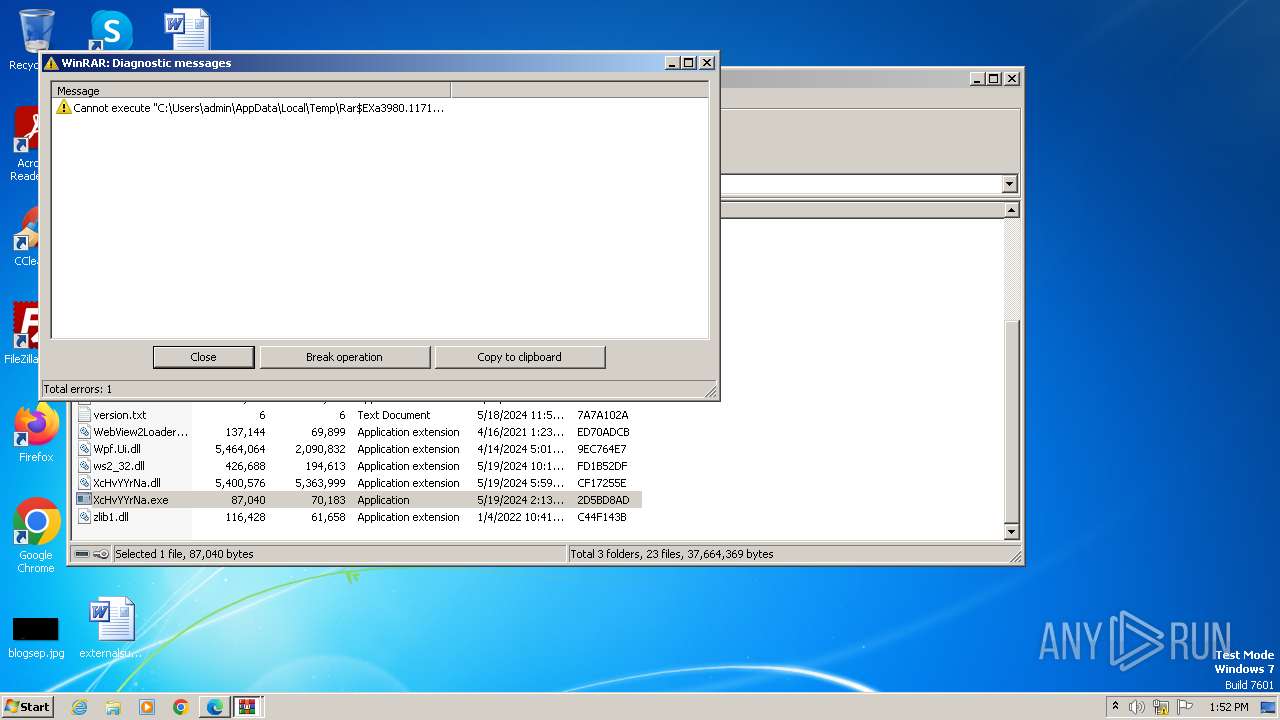Click the version.txt file icon
The height and width of the screenshot is (720, 1280).
[84, 415]
